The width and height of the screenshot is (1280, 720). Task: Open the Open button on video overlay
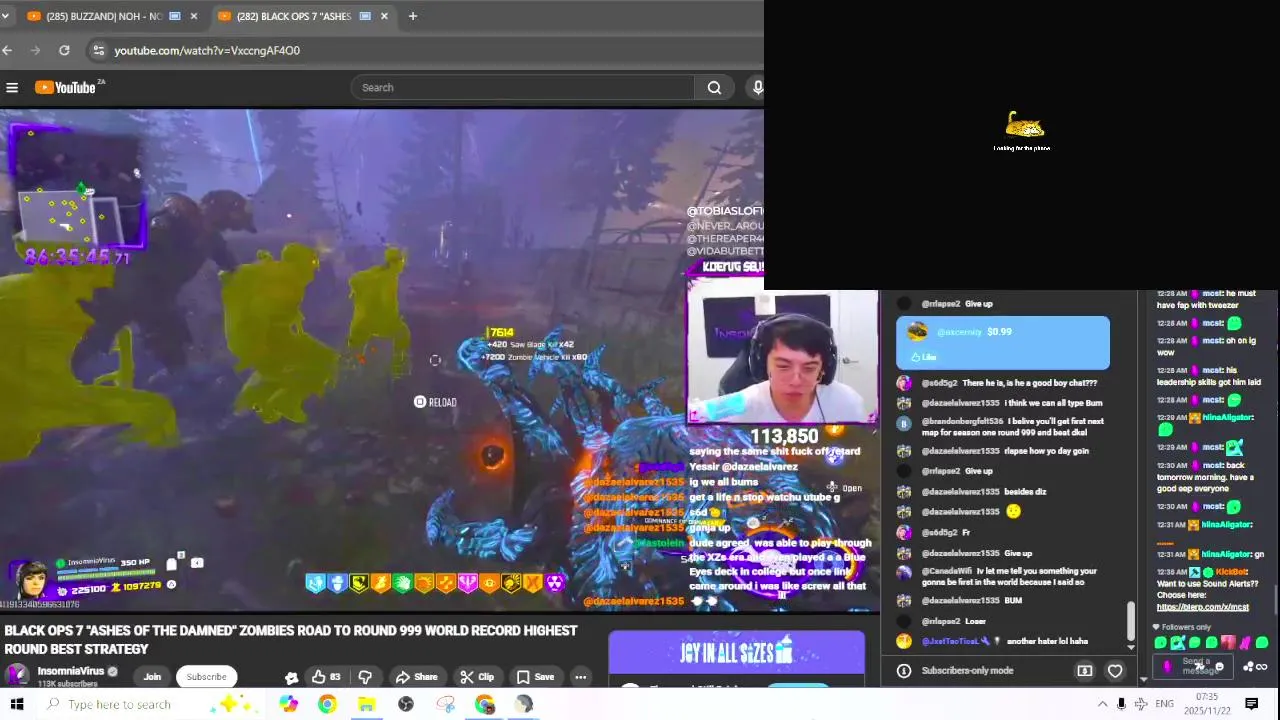point(845,488)
